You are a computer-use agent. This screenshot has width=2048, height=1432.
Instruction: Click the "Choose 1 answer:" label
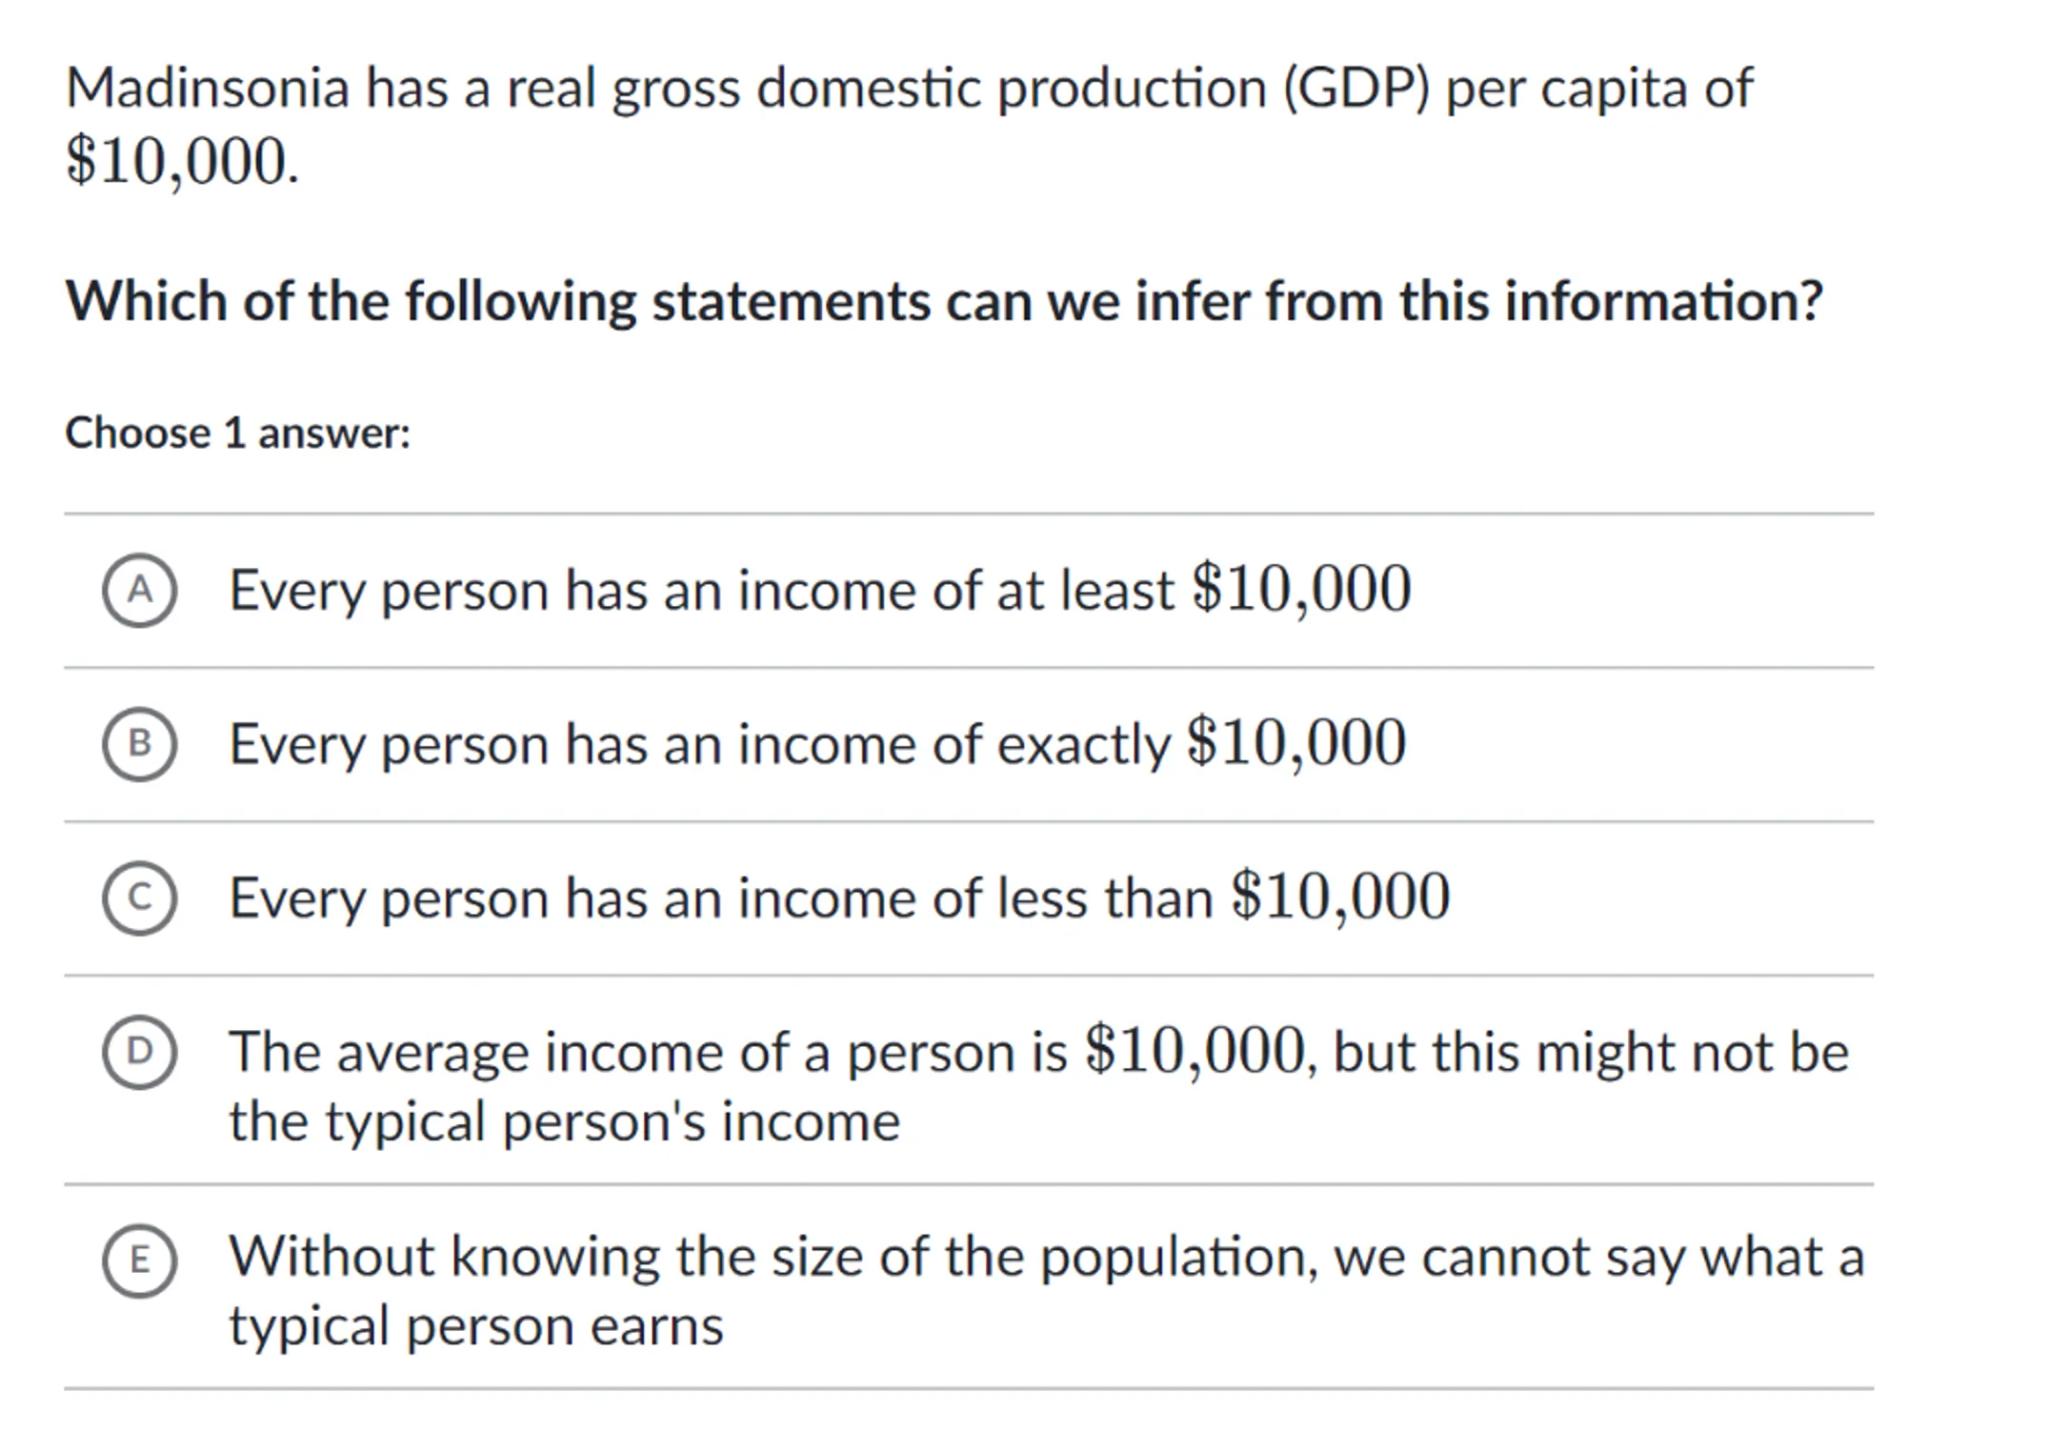(x=238, y=433)
